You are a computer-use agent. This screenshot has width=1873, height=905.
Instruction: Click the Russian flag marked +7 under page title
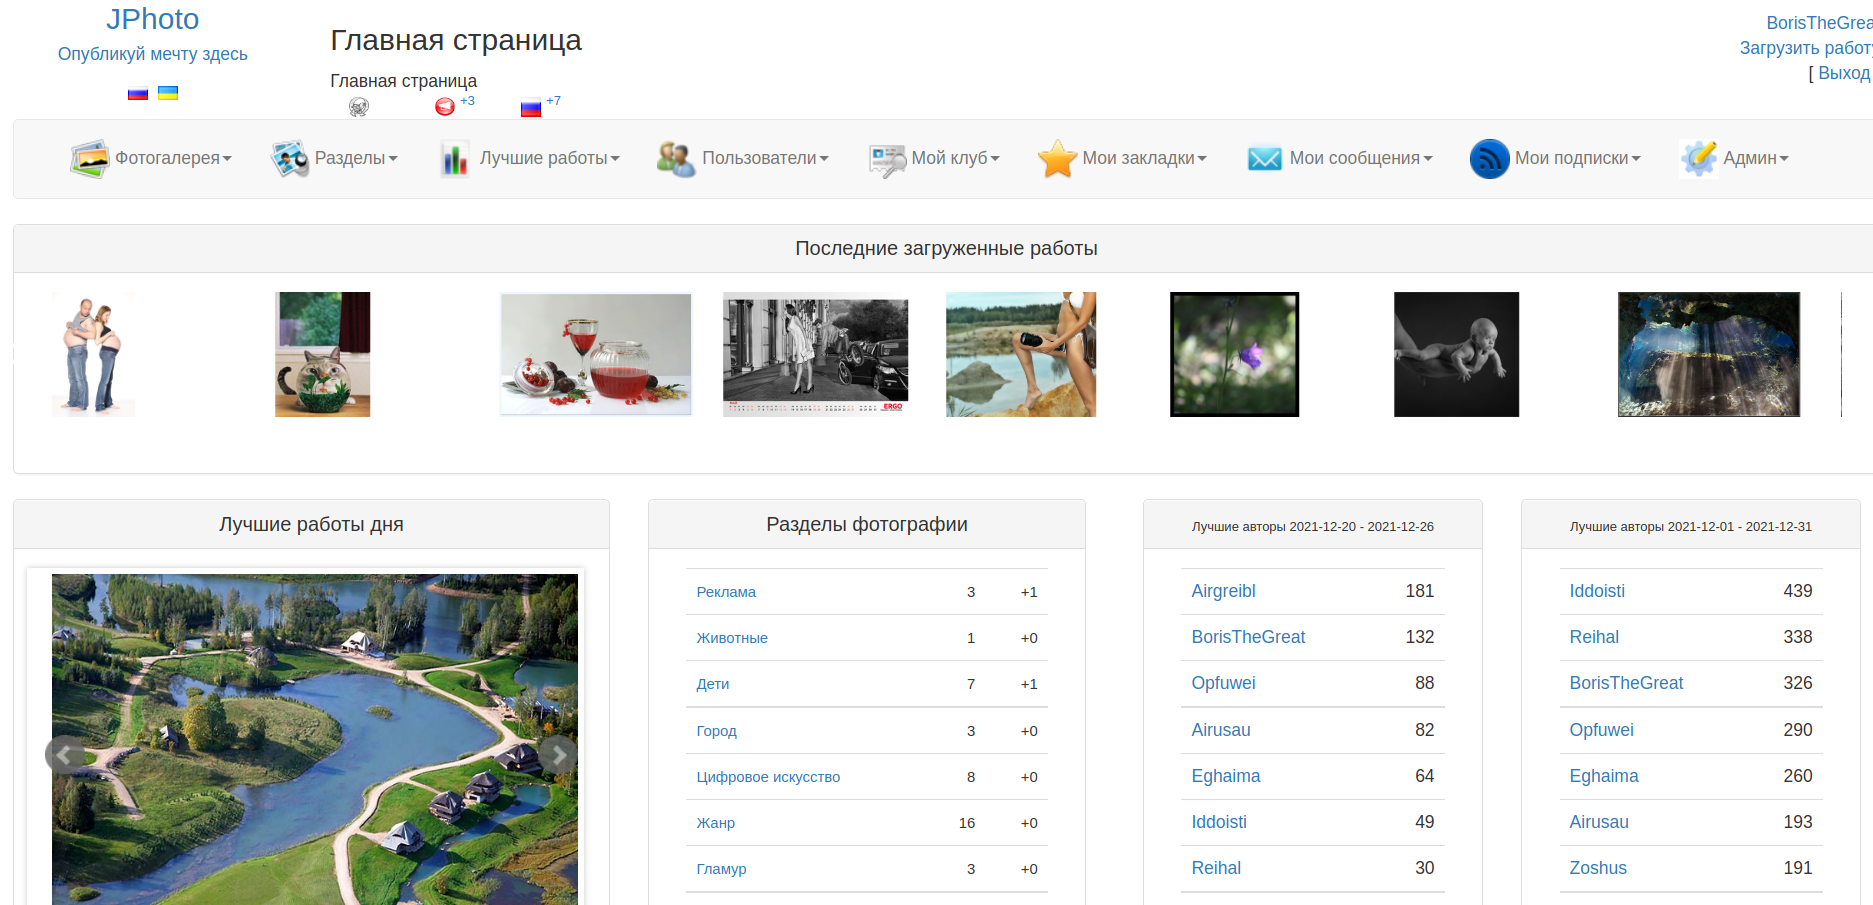click(x=530, y=105)
